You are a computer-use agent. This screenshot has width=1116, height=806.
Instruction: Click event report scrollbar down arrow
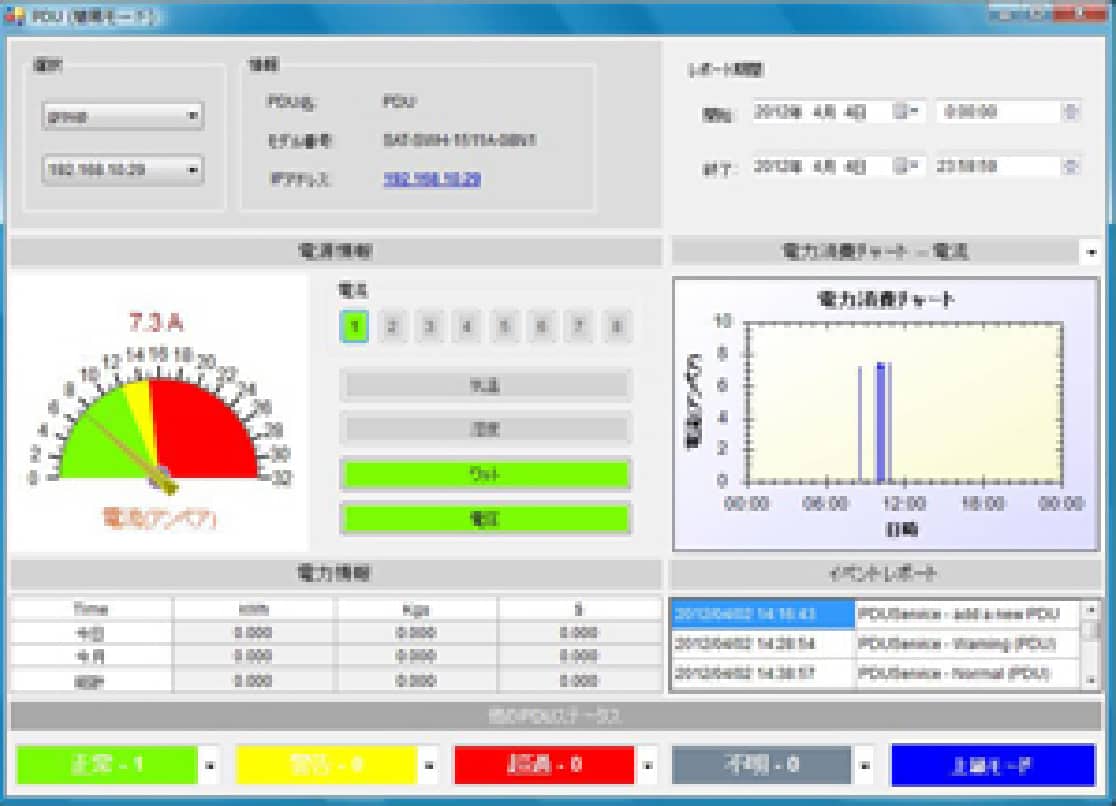point(1091,681)
